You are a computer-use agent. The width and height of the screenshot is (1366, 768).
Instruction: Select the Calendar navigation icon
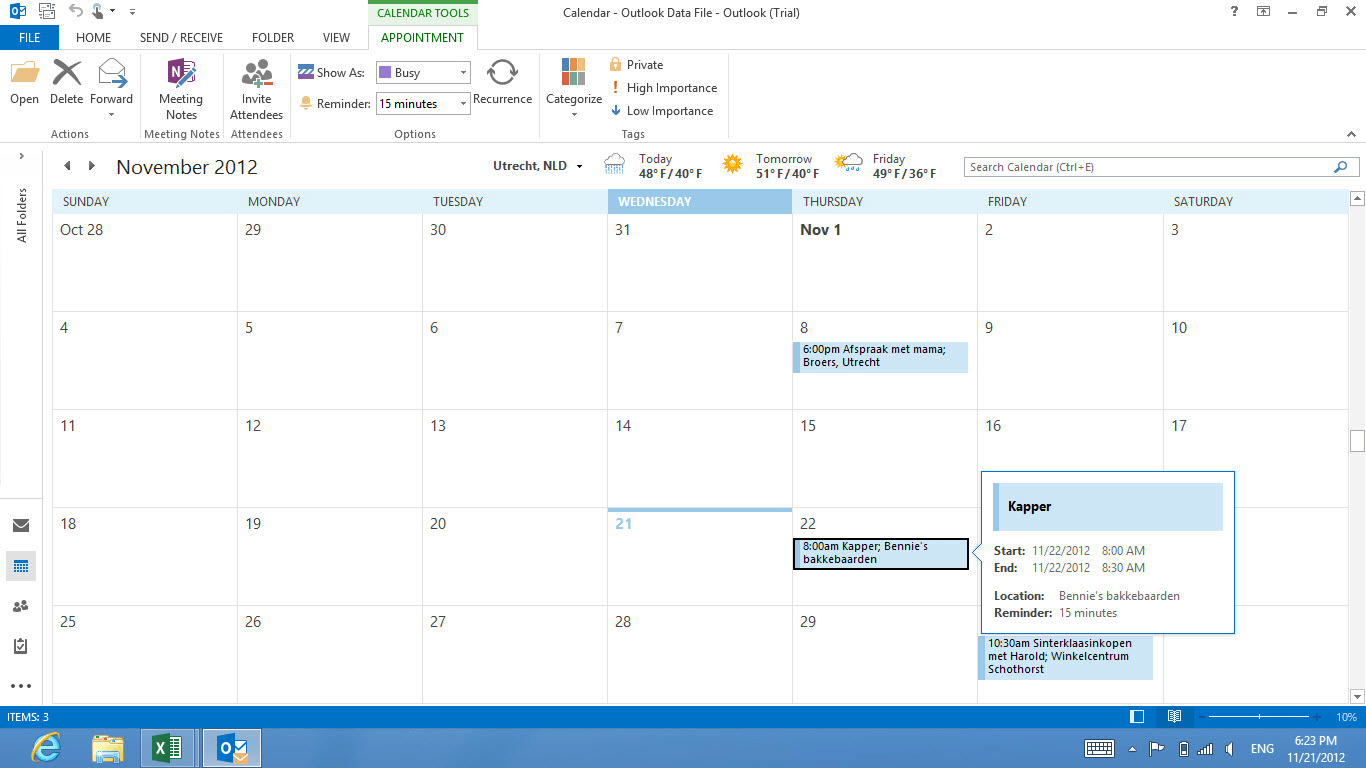coord(21,566)
